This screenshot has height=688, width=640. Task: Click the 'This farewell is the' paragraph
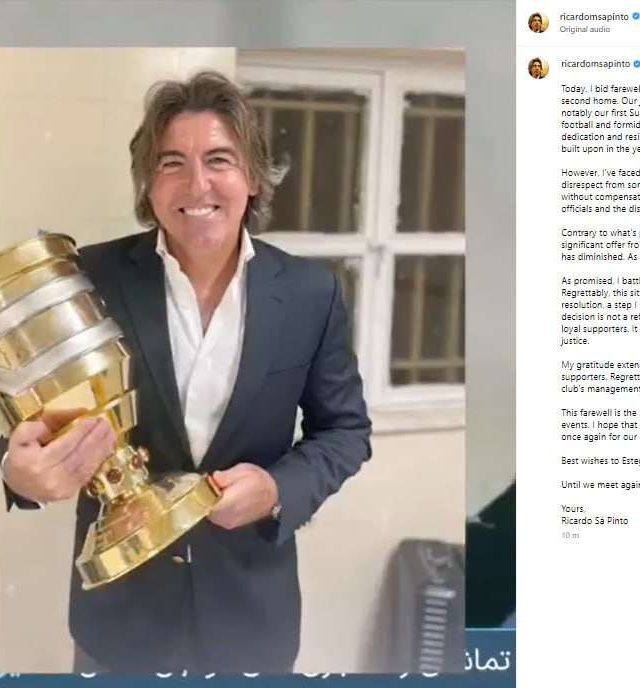point(601,425)
